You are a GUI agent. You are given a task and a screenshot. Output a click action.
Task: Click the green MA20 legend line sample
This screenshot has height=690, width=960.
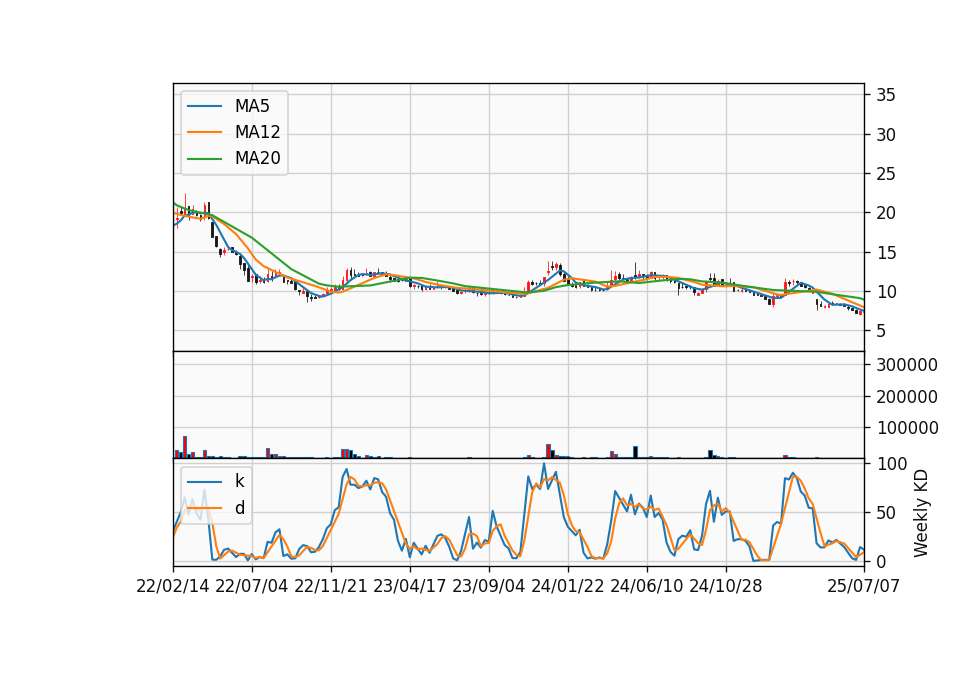tap(204, 158)
